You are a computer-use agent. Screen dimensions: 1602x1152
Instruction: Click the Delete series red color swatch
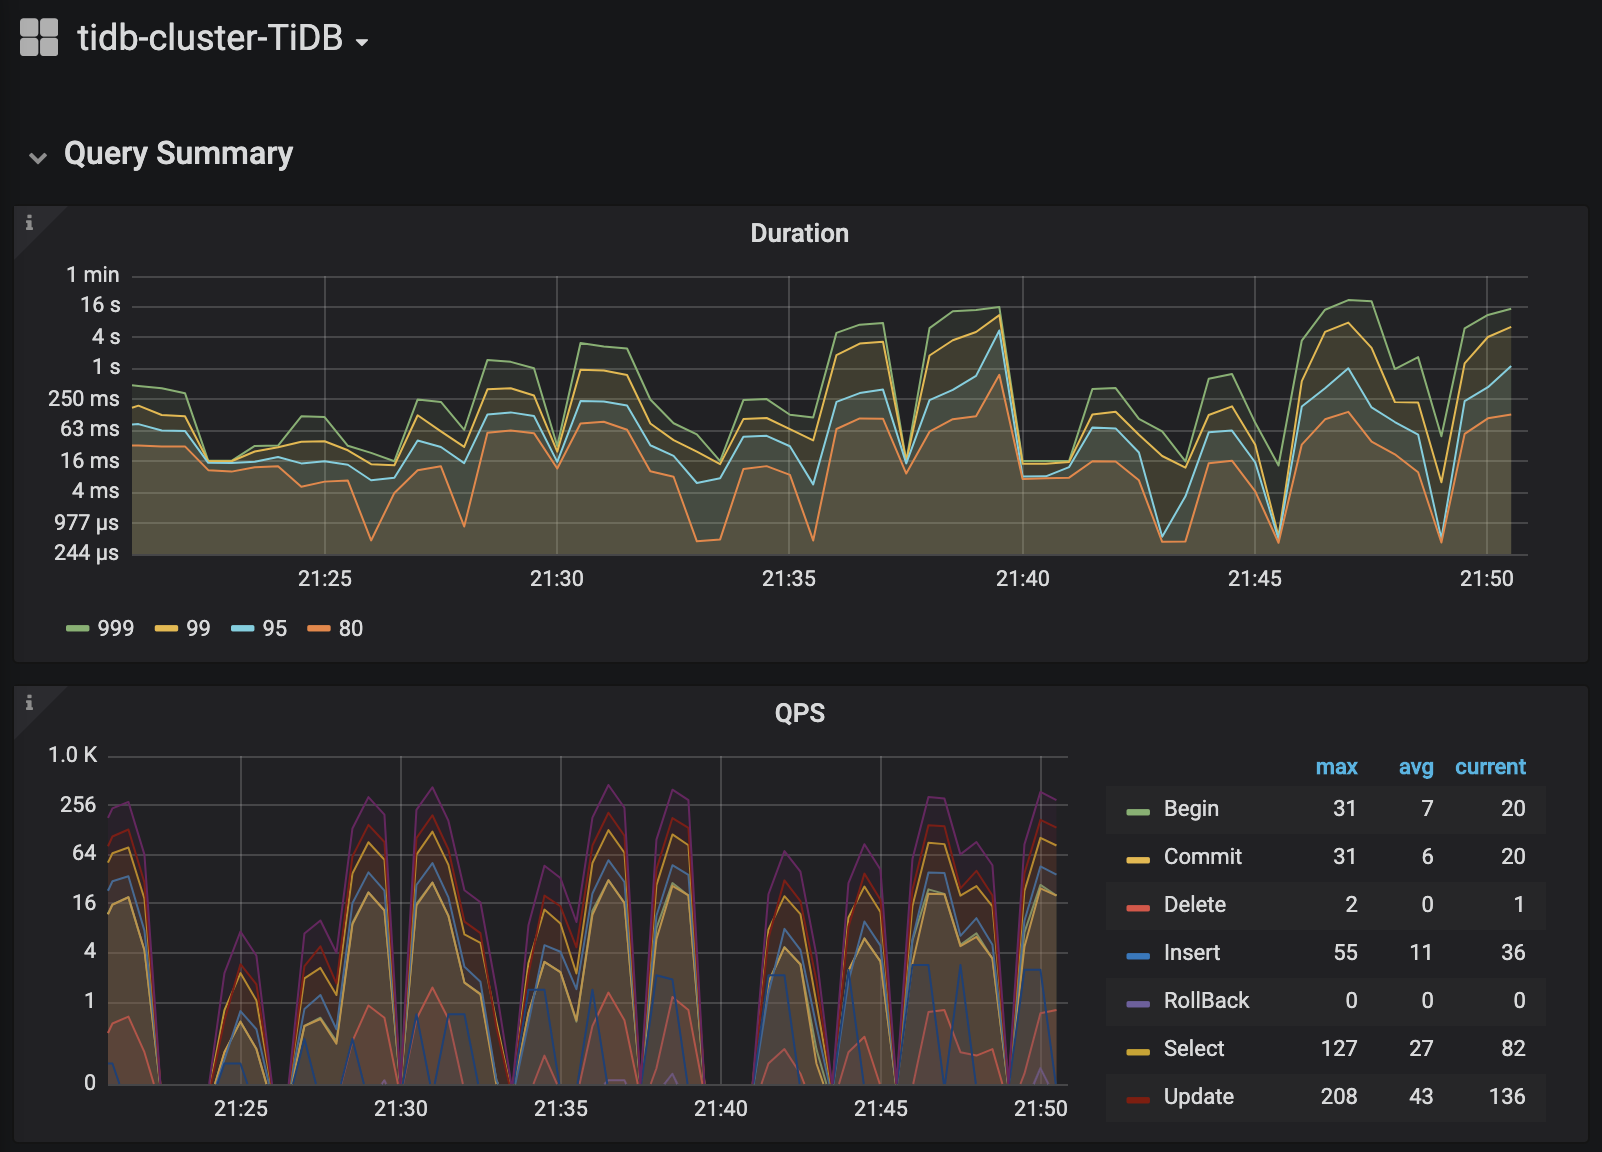click(x=1138, y=907)
